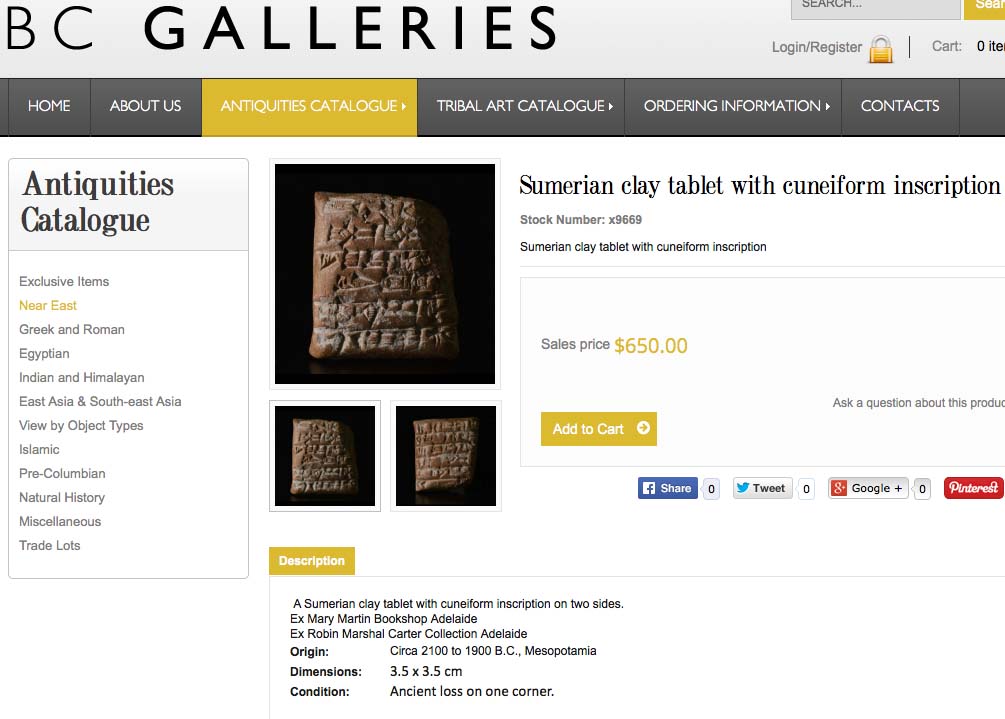Click the main tablet product image
Viewport: 1005px width, 719px height.
tap(385, 274)
